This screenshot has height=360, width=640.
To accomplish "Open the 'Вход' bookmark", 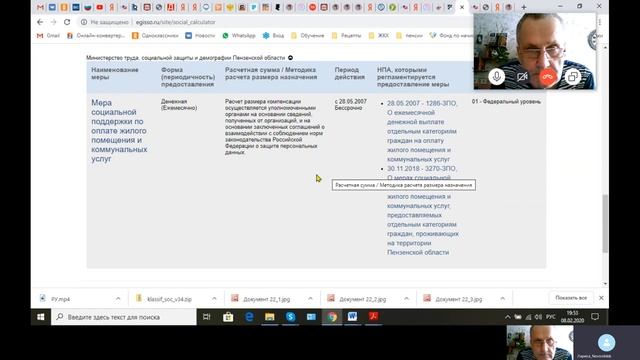I will coord(273,36).
